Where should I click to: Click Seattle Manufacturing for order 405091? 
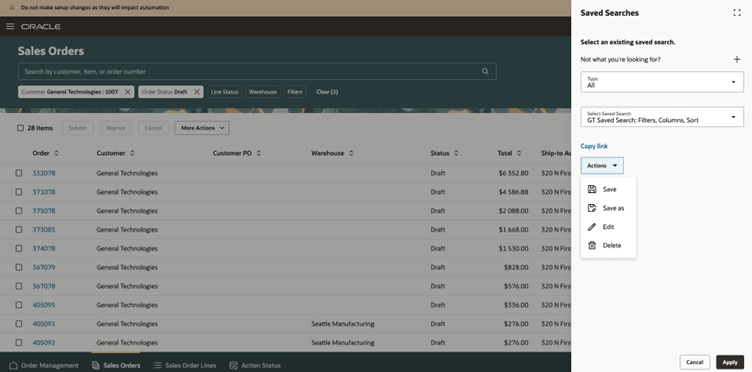point(342,324)
